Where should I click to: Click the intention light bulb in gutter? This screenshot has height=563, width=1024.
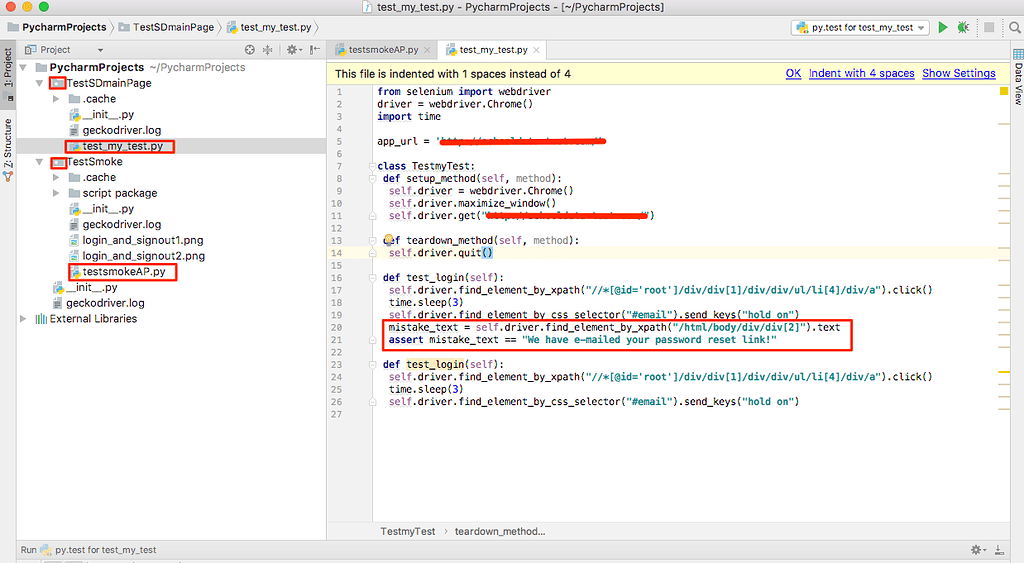[x=389, y=240]
